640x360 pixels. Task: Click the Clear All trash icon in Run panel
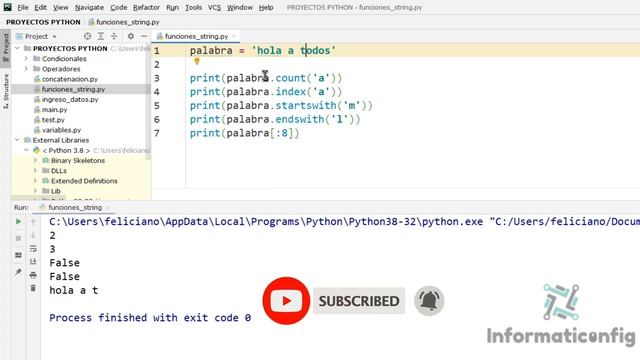pyautogui.click(x=33, y=289)
